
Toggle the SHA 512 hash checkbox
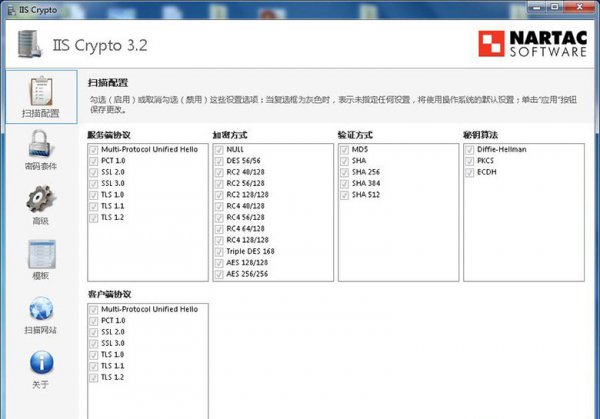click(x=344, y=195)
